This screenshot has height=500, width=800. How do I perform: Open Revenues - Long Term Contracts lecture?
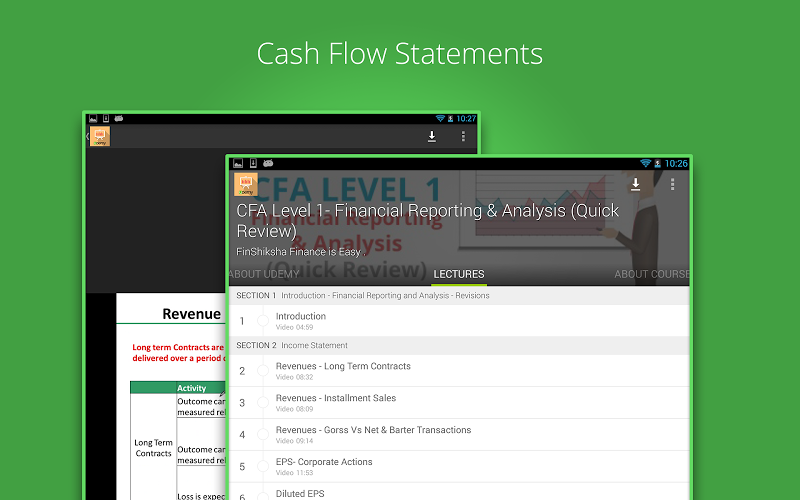tap(459, 370)
